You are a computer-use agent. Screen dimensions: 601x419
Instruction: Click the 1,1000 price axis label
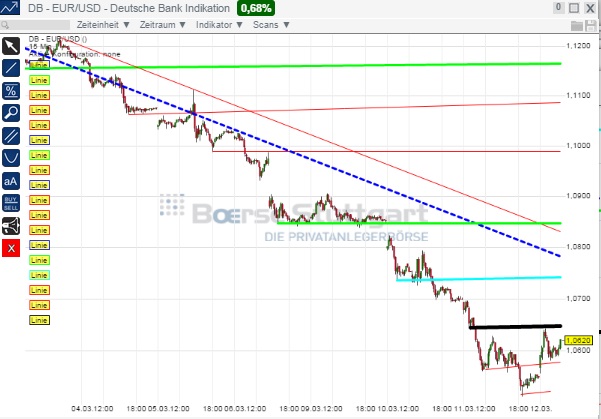tap(578, 146)
